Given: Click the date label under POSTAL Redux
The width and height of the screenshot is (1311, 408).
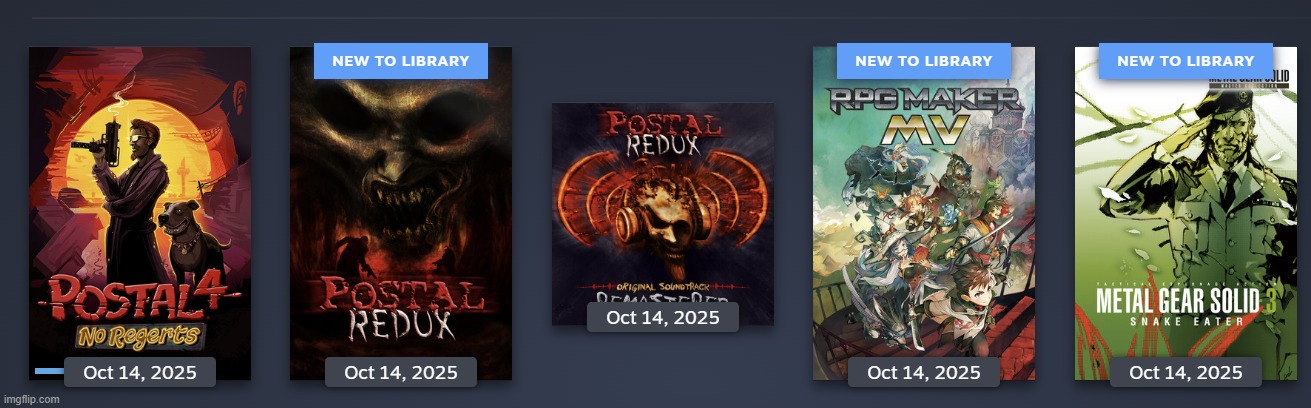Looking at the screenshot, I should click(401, 372).
